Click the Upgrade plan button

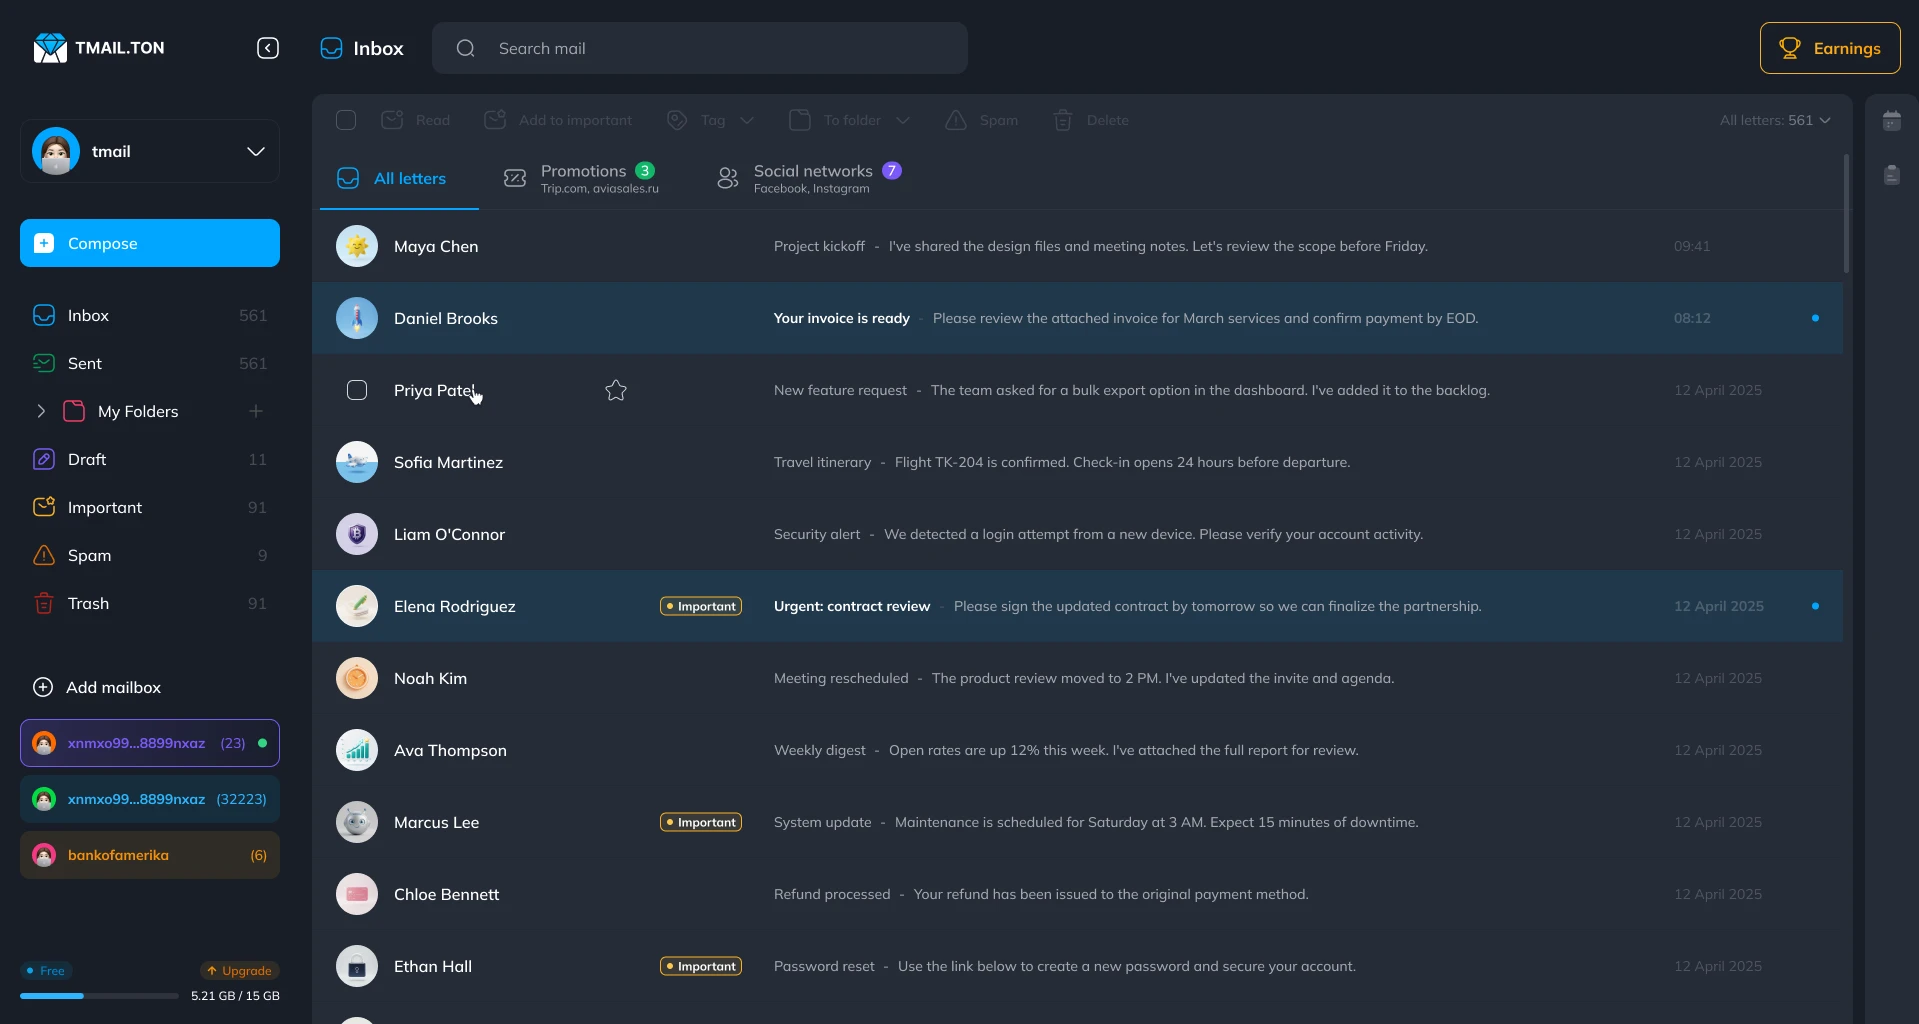click(240, 970)
